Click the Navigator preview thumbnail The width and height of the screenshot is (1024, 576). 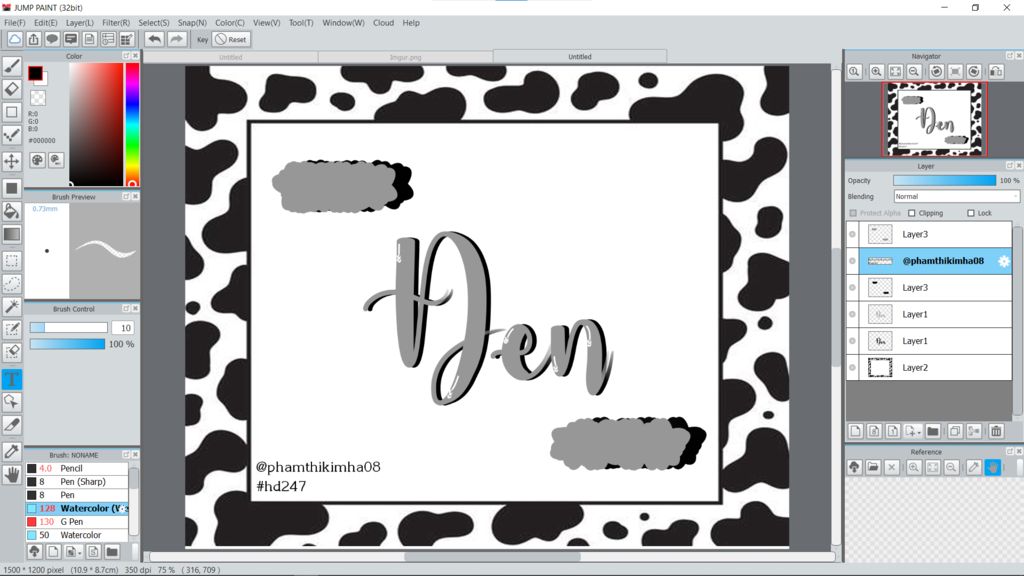pyautogui.click(x=935, y=119)
